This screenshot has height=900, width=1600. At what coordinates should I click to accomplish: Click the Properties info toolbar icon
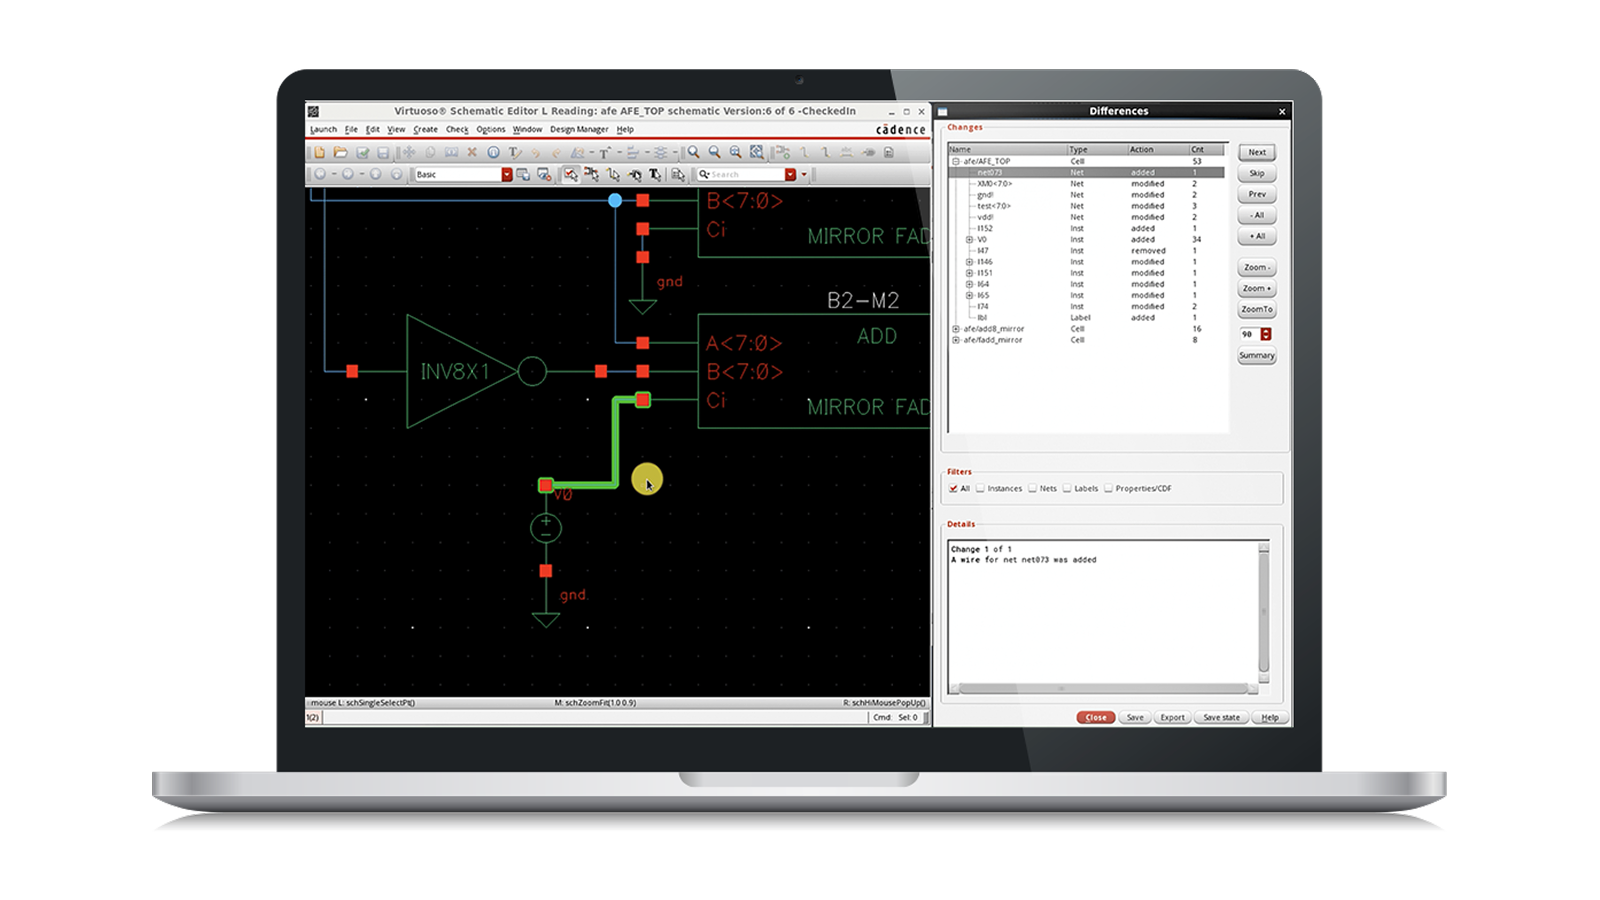tap(493, 153)
